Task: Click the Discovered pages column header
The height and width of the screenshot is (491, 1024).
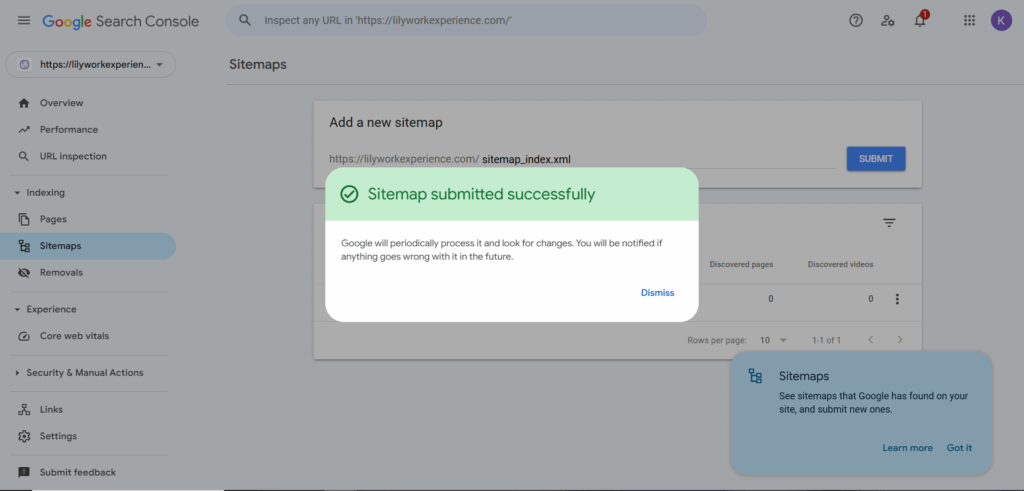Action: pyautogui.click(x=741, y=264)
